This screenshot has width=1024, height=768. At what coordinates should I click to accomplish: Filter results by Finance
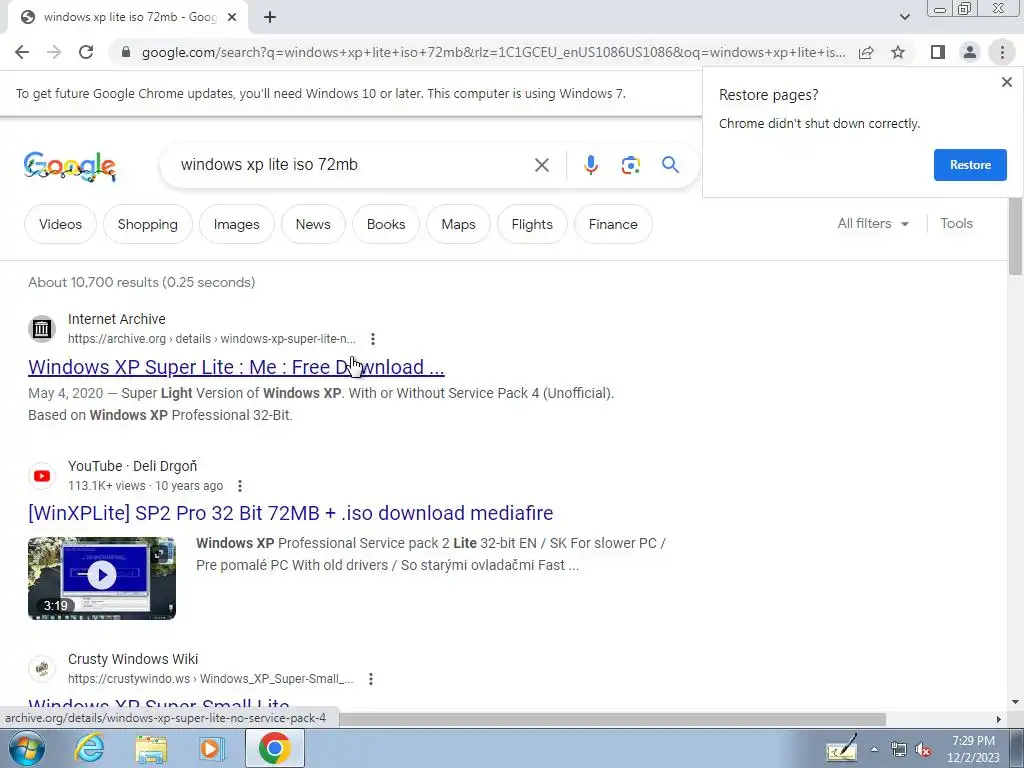(613, 224)
